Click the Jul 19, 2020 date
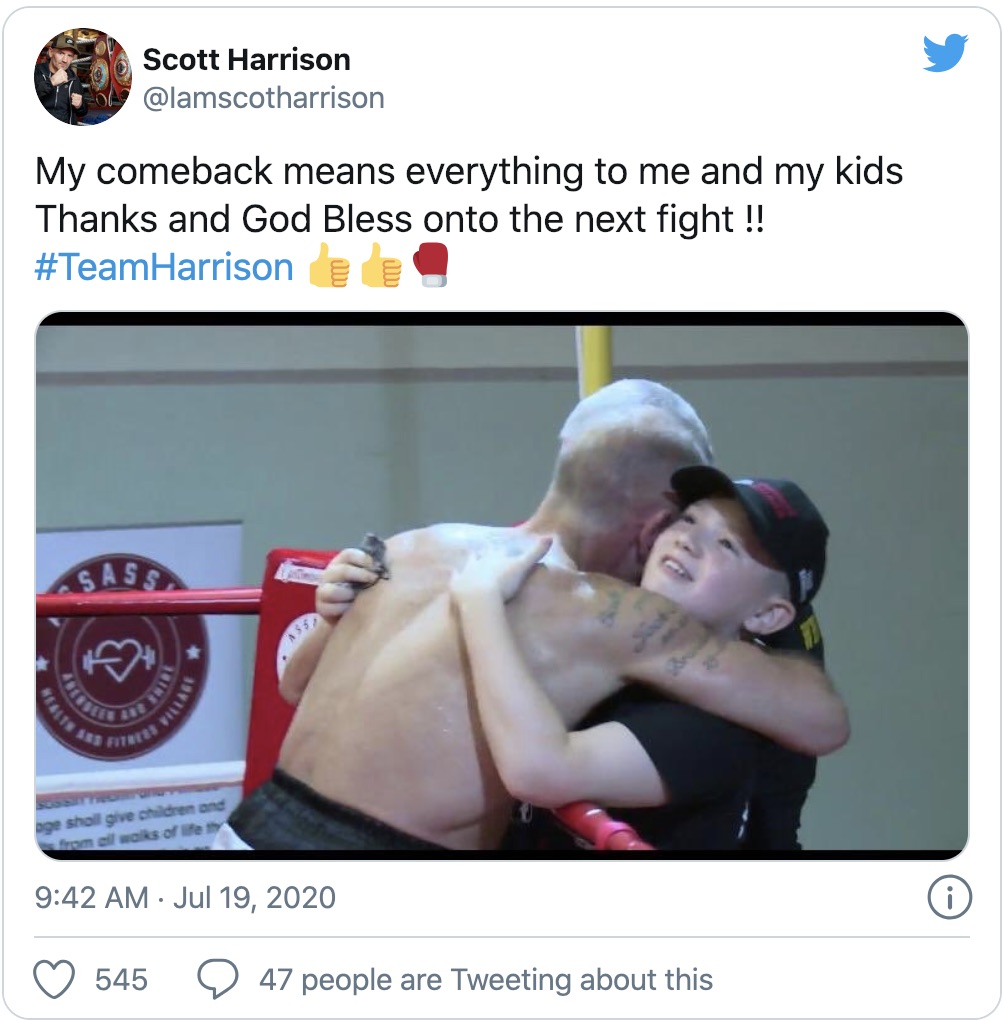The width and height of the screenshot is (1002, 1020). click(x=254, y=898)
